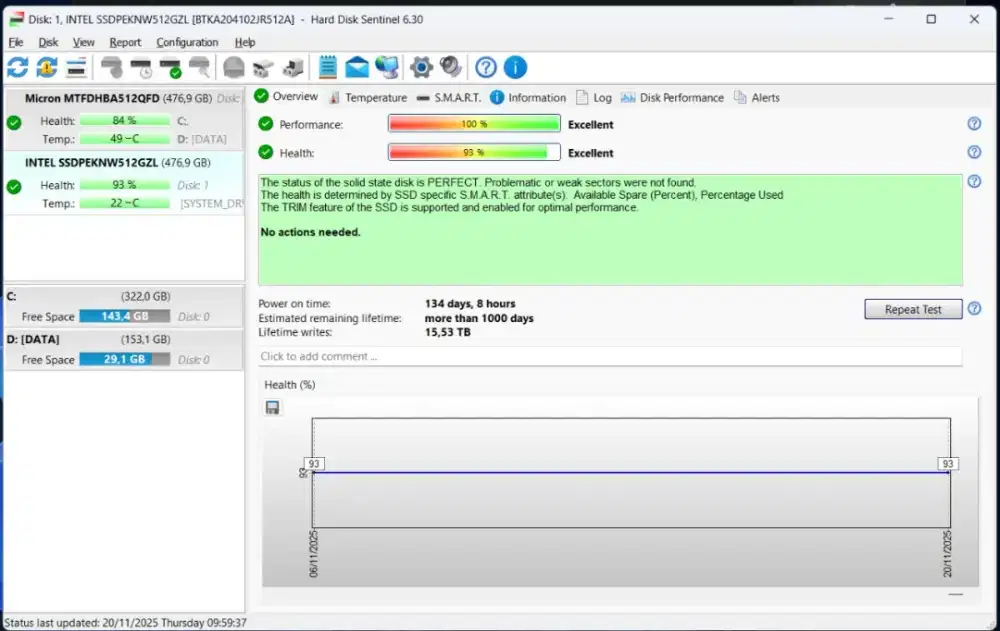Screen dimensions: 1000x631
Task: Open the Disk menu
Action: pyautogui.click(x=47, y=42)
